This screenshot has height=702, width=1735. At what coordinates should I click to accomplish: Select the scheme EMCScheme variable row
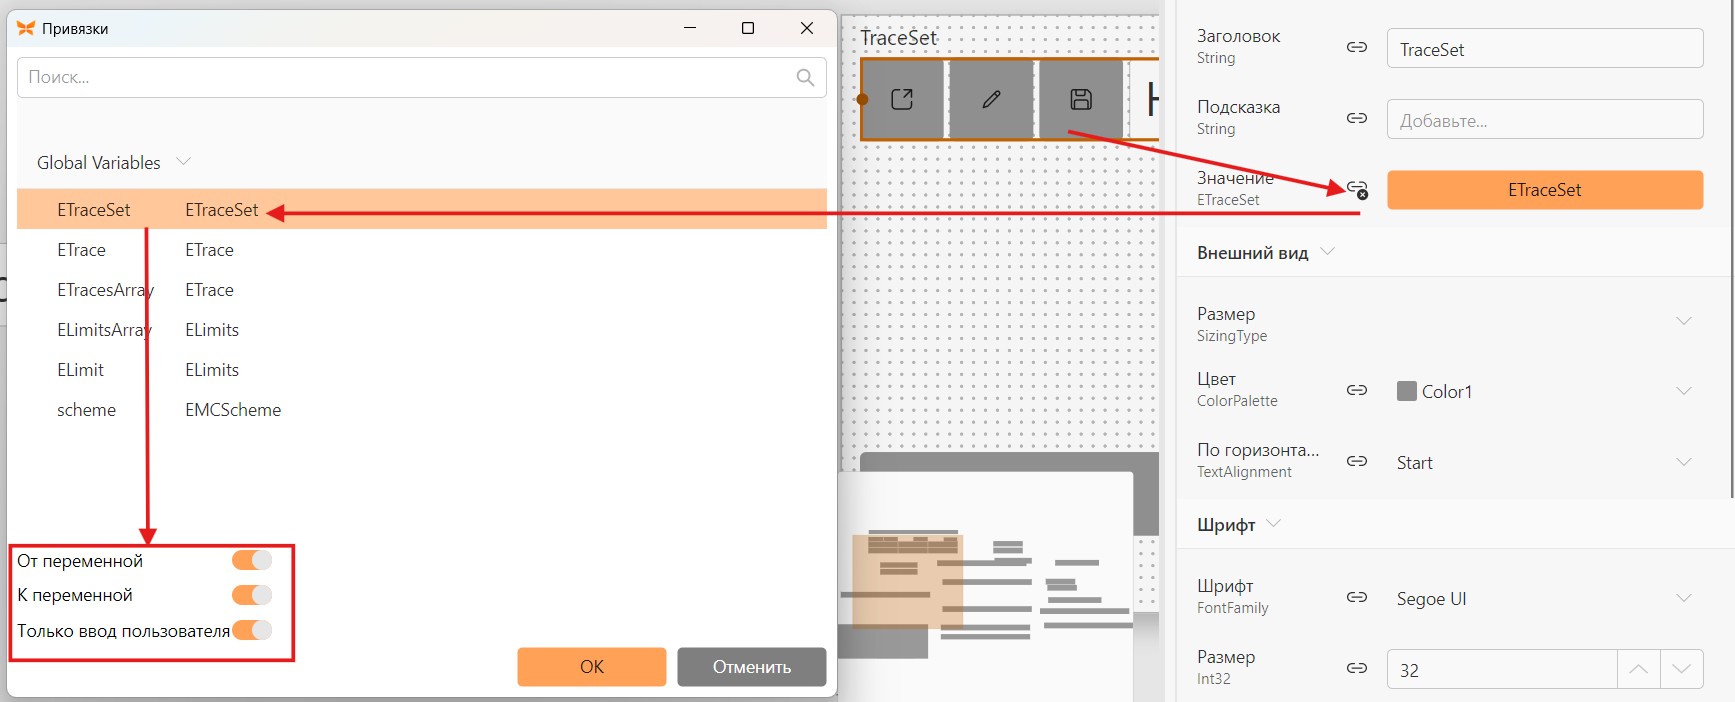click(x=422, y=410)
